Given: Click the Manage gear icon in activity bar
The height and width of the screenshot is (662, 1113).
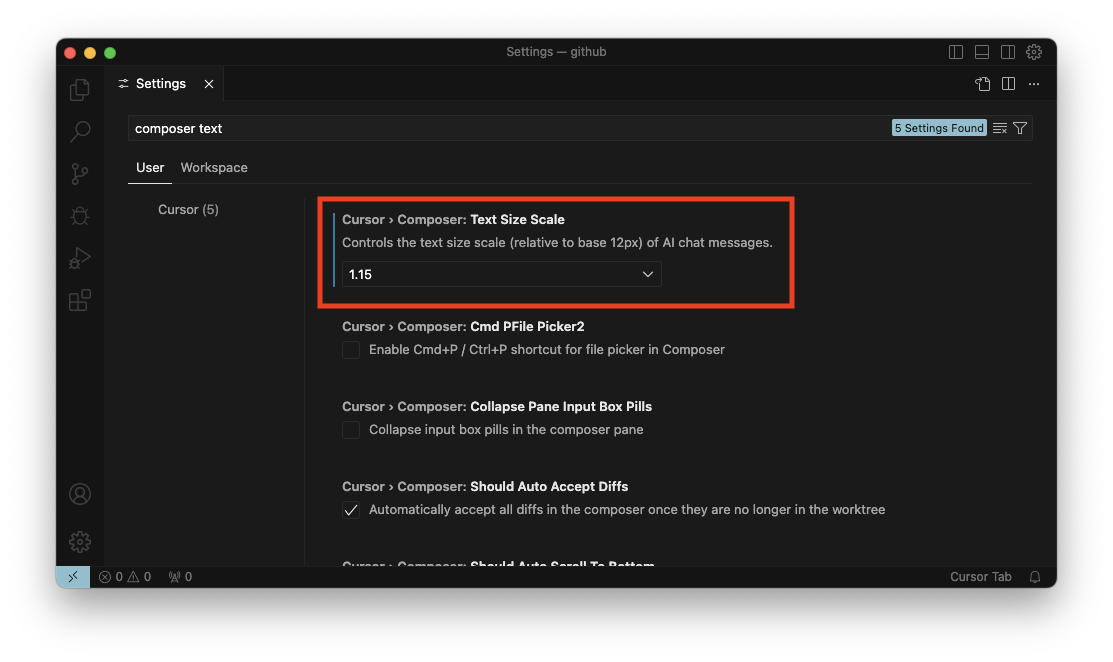Looking at the screenshot, I should (x=80, y=541).
